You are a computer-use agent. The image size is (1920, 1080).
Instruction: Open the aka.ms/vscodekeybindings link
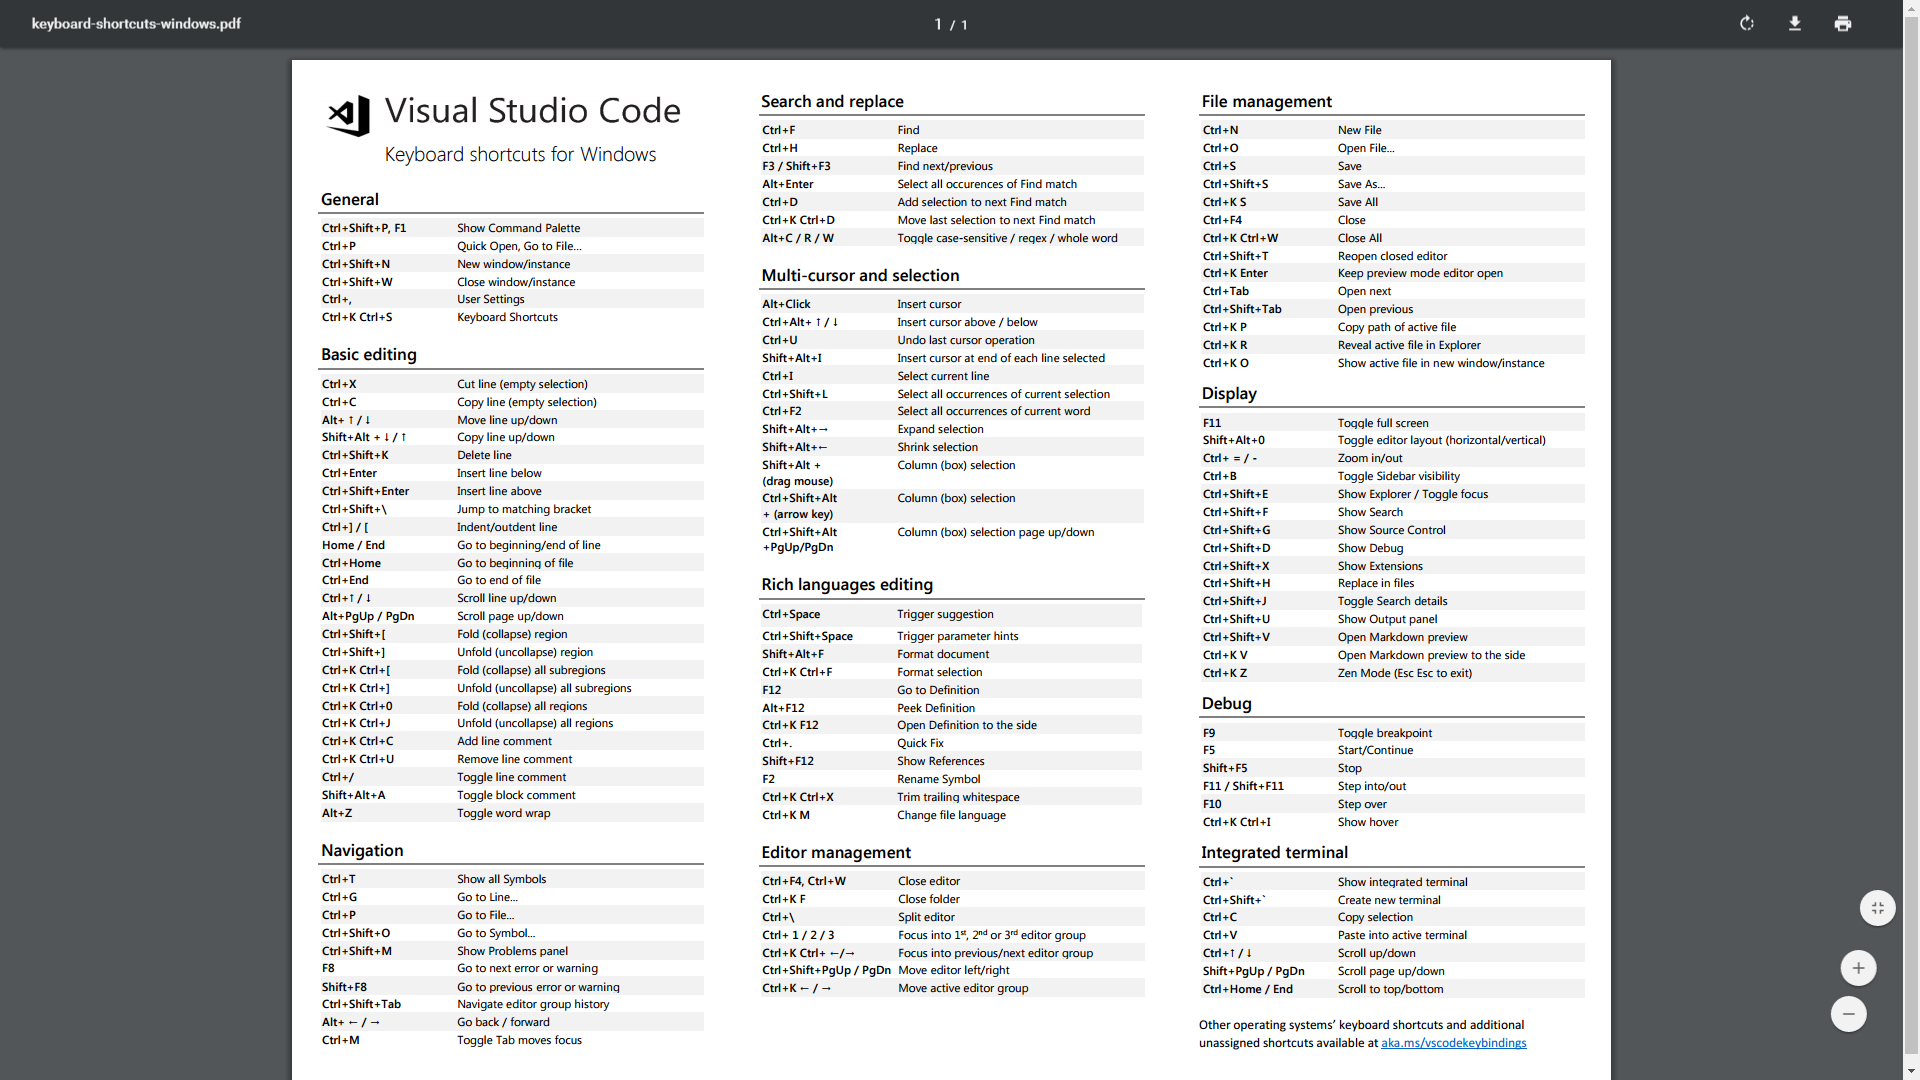click(1453, 1043)
